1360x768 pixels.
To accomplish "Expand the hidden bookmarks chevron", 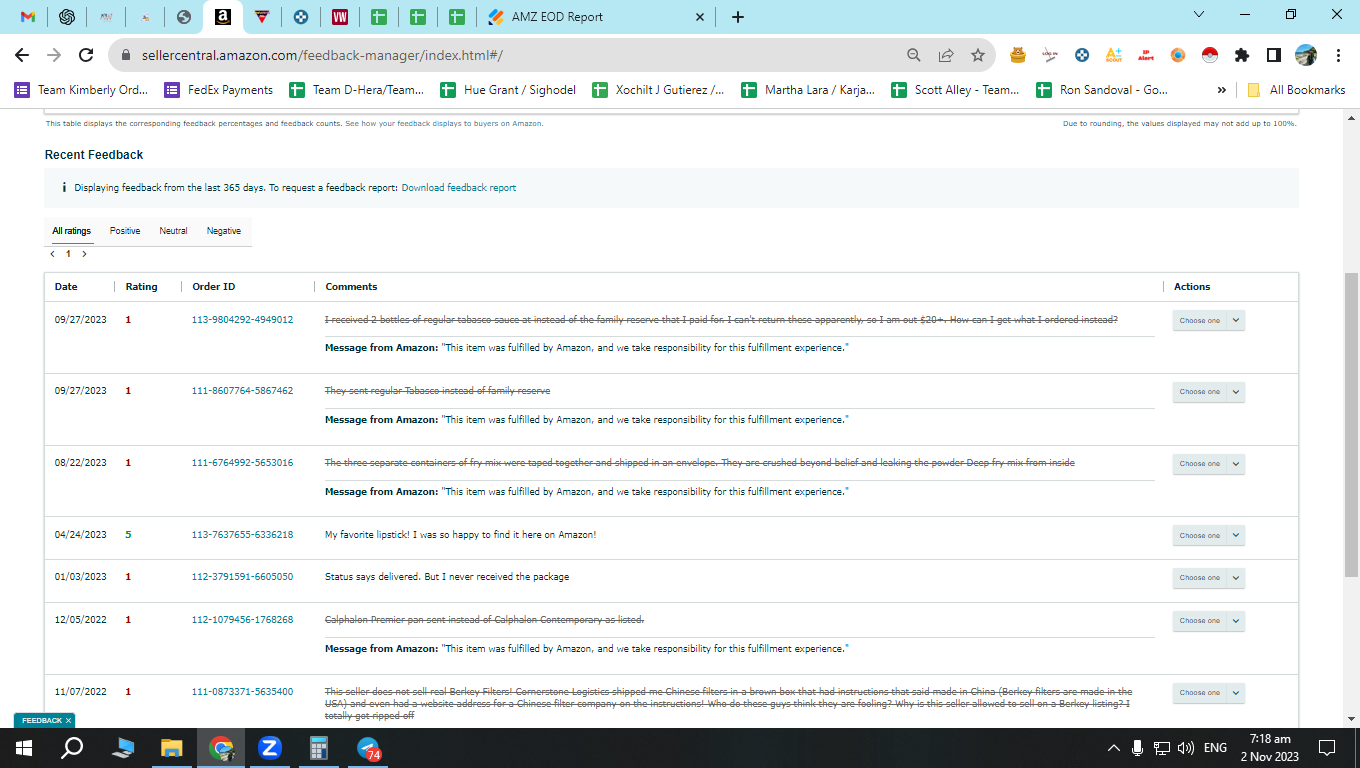I will pos(1221,90).
